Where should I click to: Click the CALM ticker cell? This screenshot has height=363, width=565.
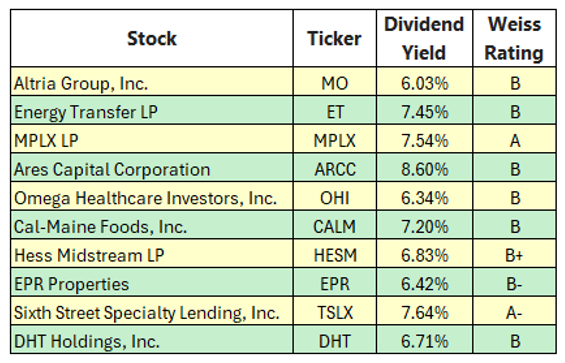point(335,225)
